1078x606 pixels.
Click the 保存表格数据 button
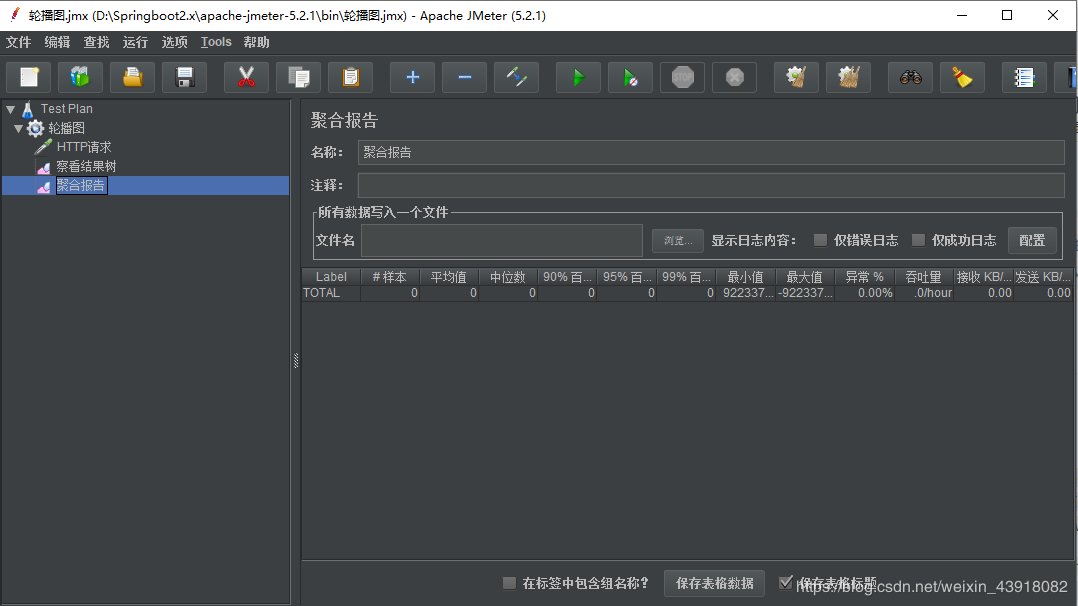pyautogui.click(x=714, y=583)
